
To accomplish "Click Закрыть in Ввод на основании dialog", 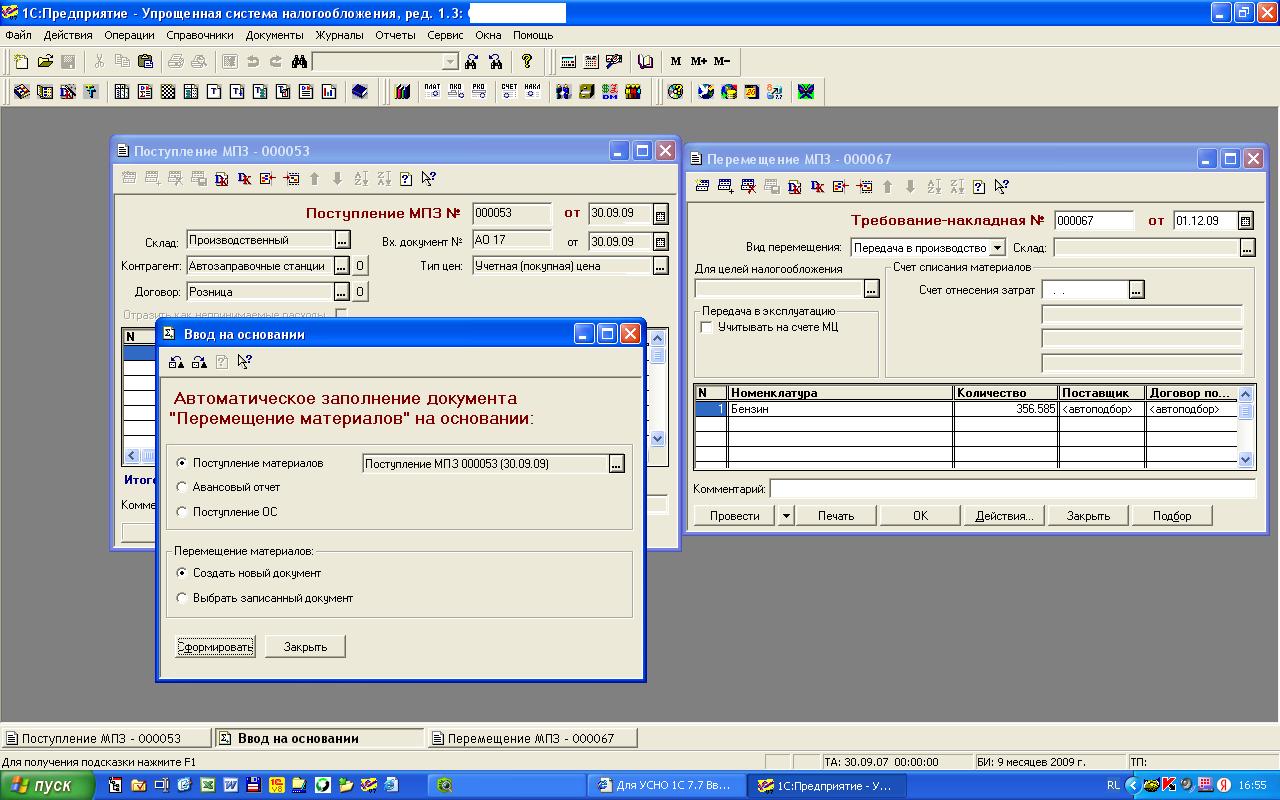I will (306, 647).
